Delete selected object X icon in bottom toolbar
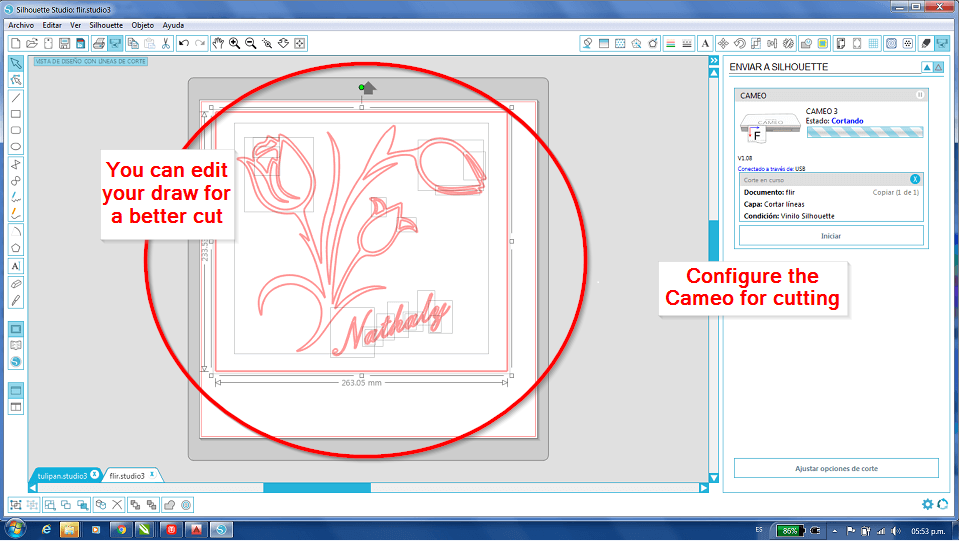Viewport: 959px width, 541px height. [x=117, y=505]
